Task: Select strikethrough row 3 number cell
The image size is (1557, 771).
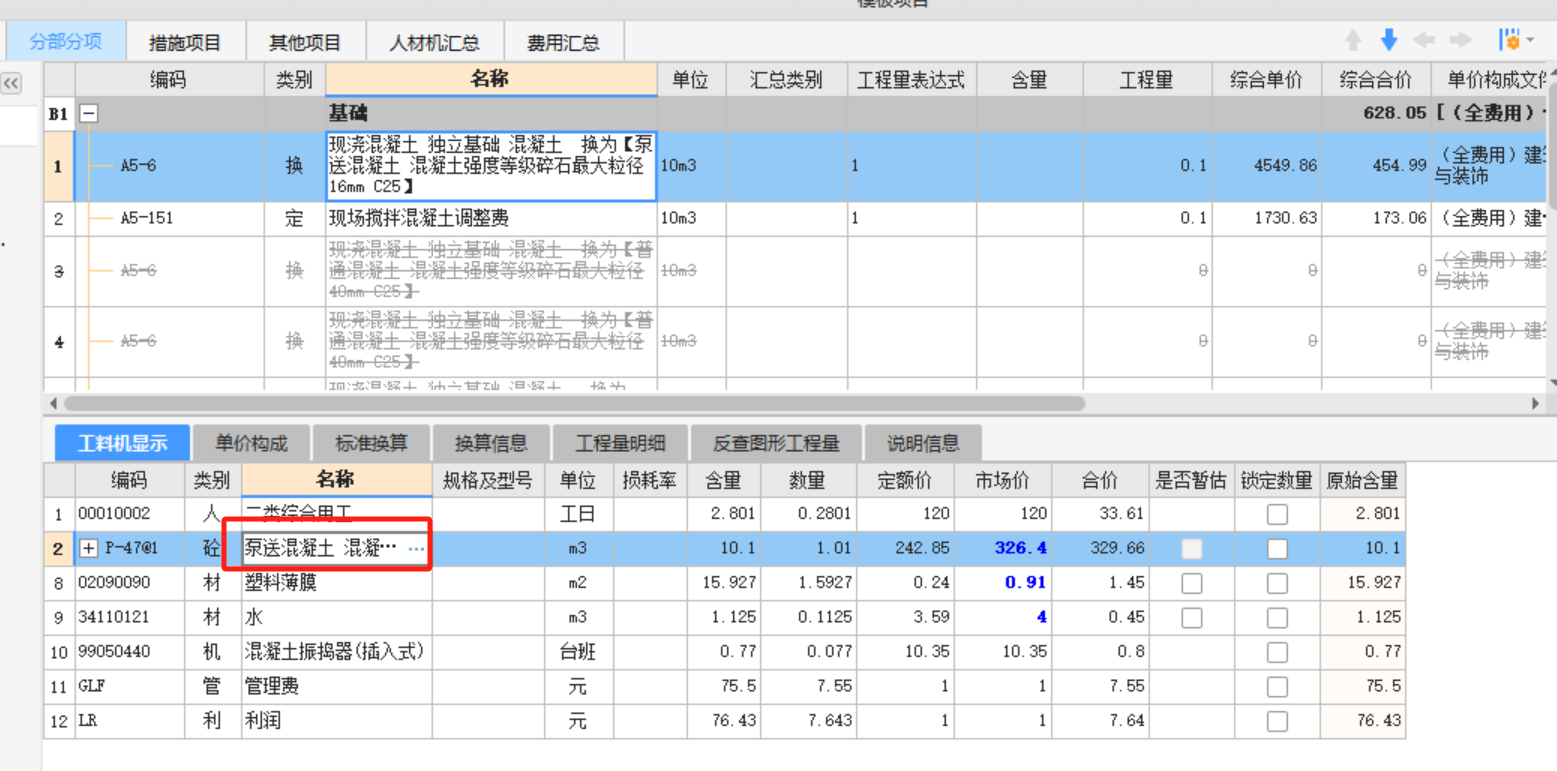Action: point(59,271)
